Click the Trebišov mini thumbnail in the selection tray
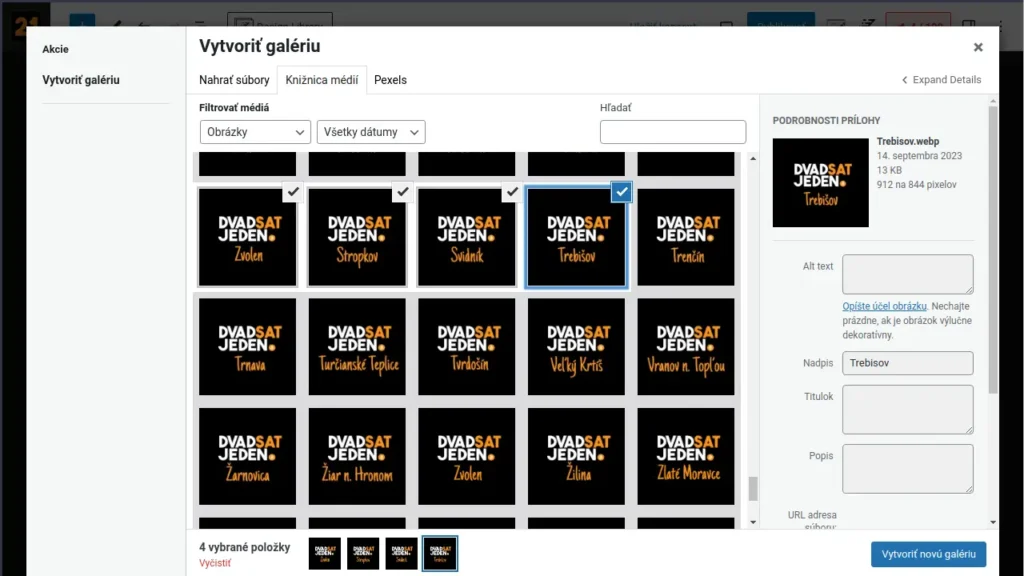 coord(440,554)
